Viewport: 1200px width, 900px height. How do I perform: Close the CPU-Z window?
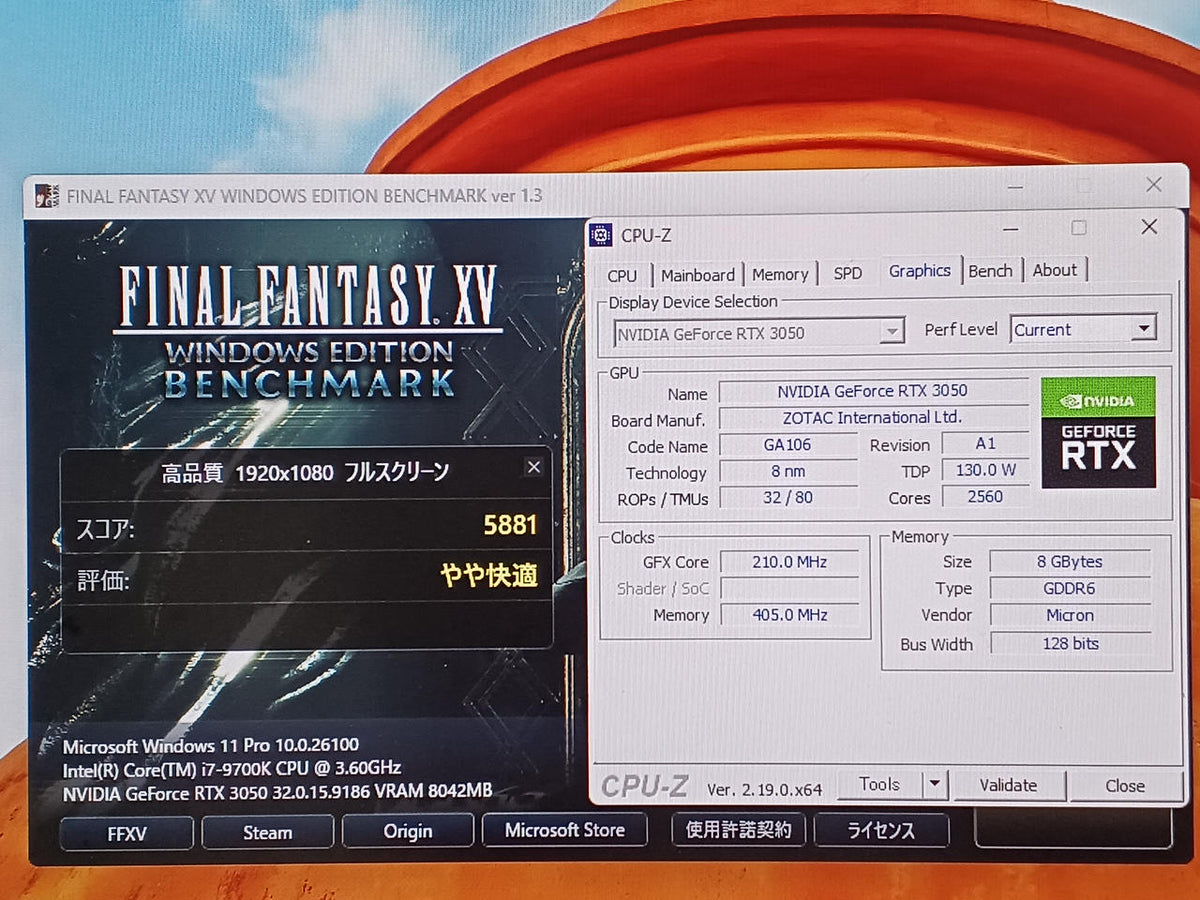[x=1149, y=227]
